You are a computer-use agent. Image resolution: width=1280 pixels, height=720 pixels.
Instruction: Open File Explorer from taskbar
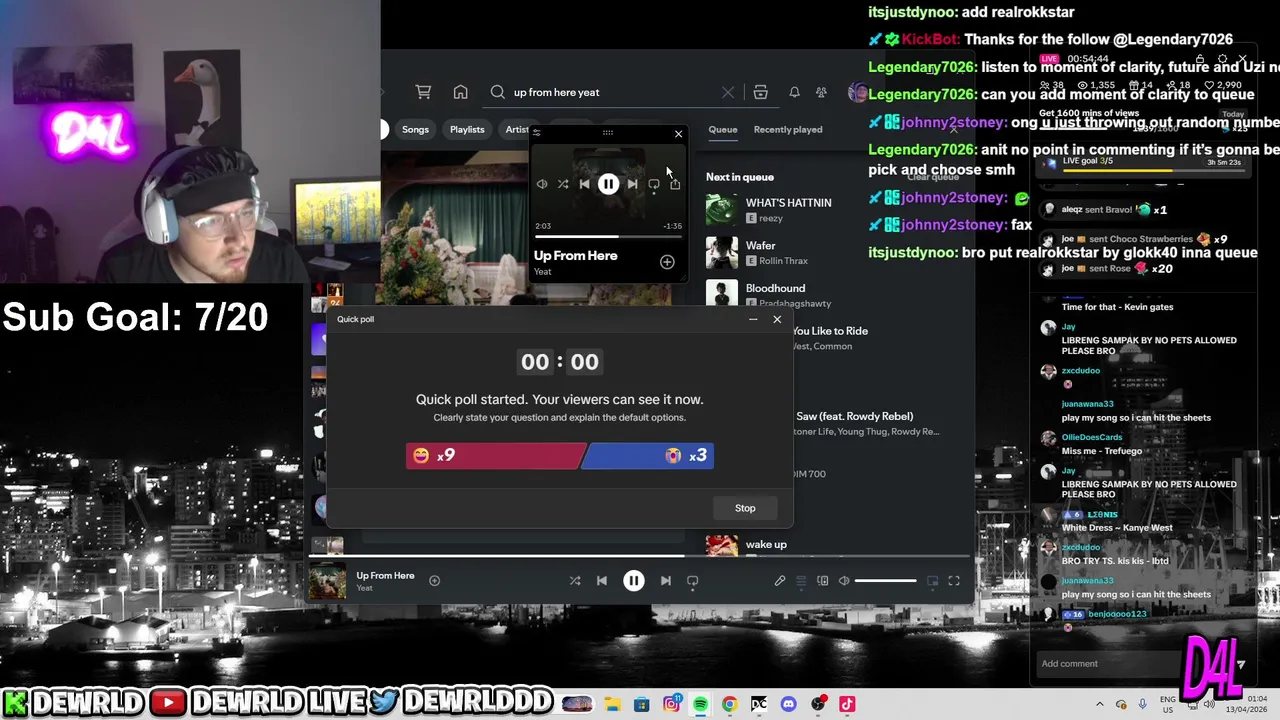pyautogui.click(x=612, y=704)
